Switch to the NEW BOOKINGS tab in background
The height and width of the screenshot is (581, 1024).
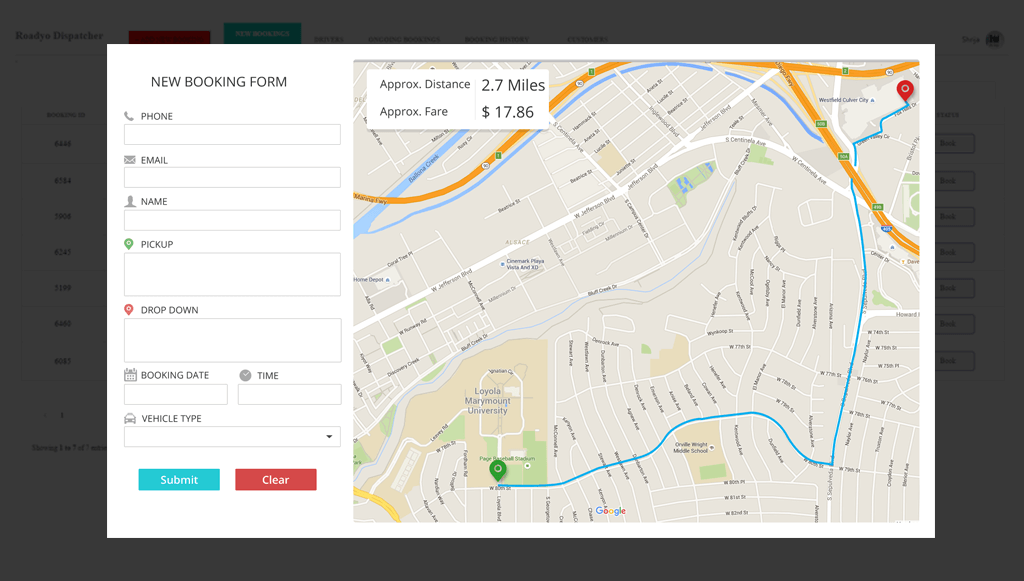262,33
